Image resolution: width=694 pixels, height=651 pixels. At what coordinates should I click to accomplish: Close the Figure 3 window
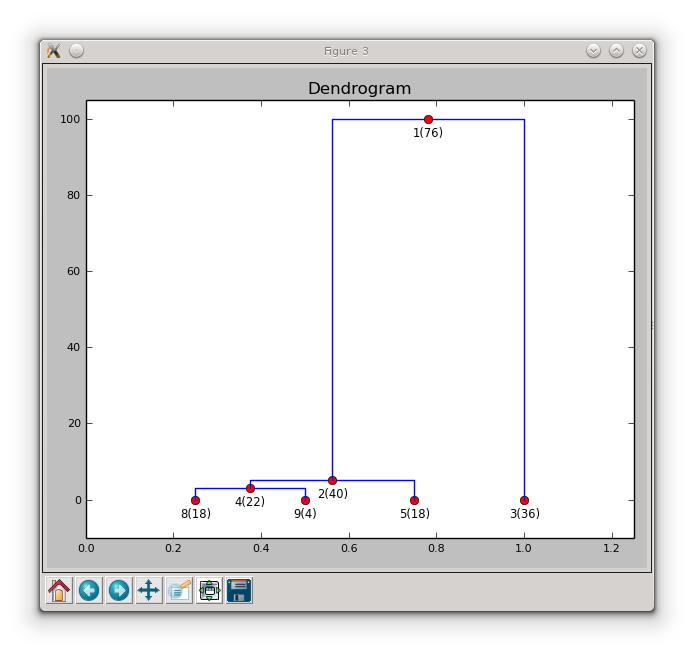(639, 51)
